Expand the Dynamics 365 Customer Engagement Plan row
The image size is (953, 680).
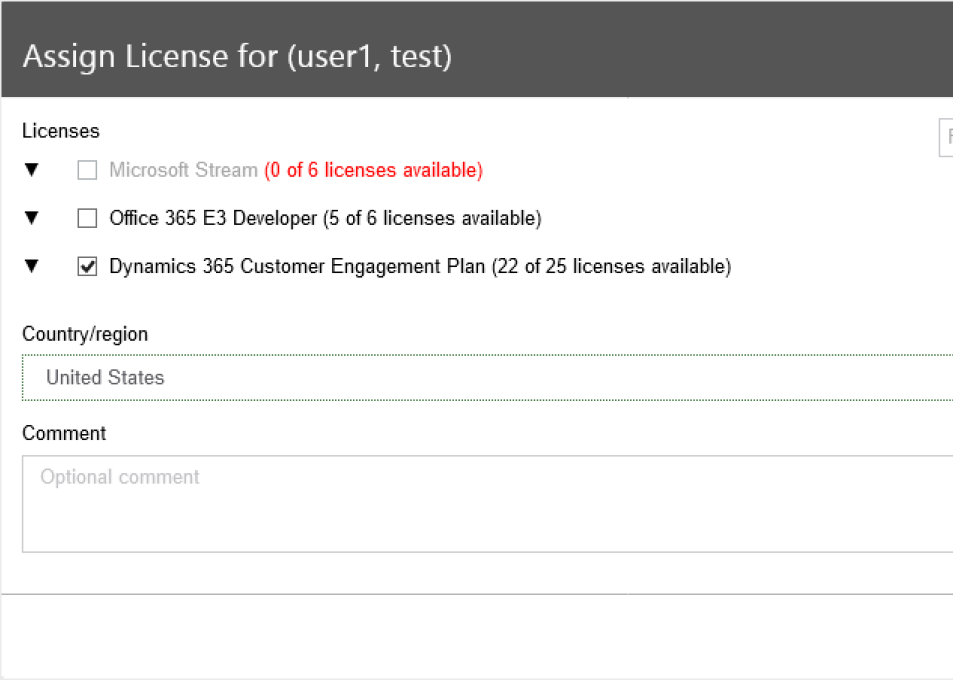coord(32,266)
